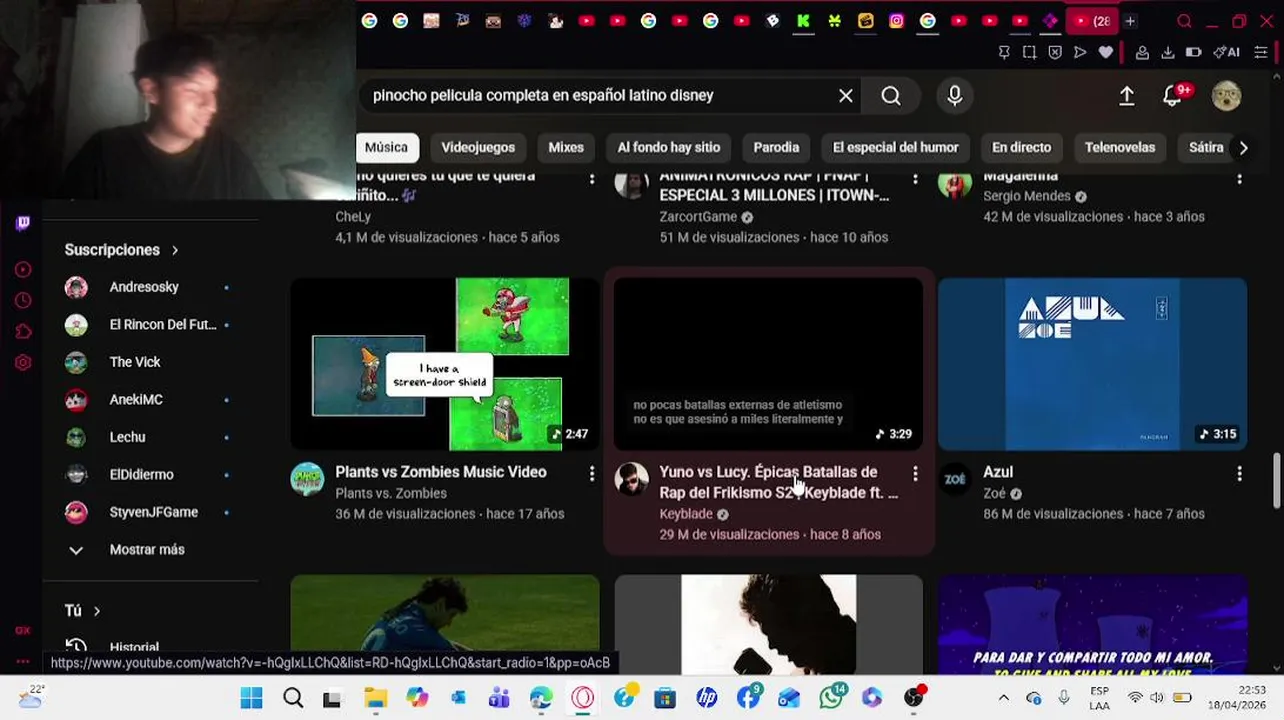Select the En directo filter chip
Viewport: 1284px width, 720px height.
[1021, 147]
